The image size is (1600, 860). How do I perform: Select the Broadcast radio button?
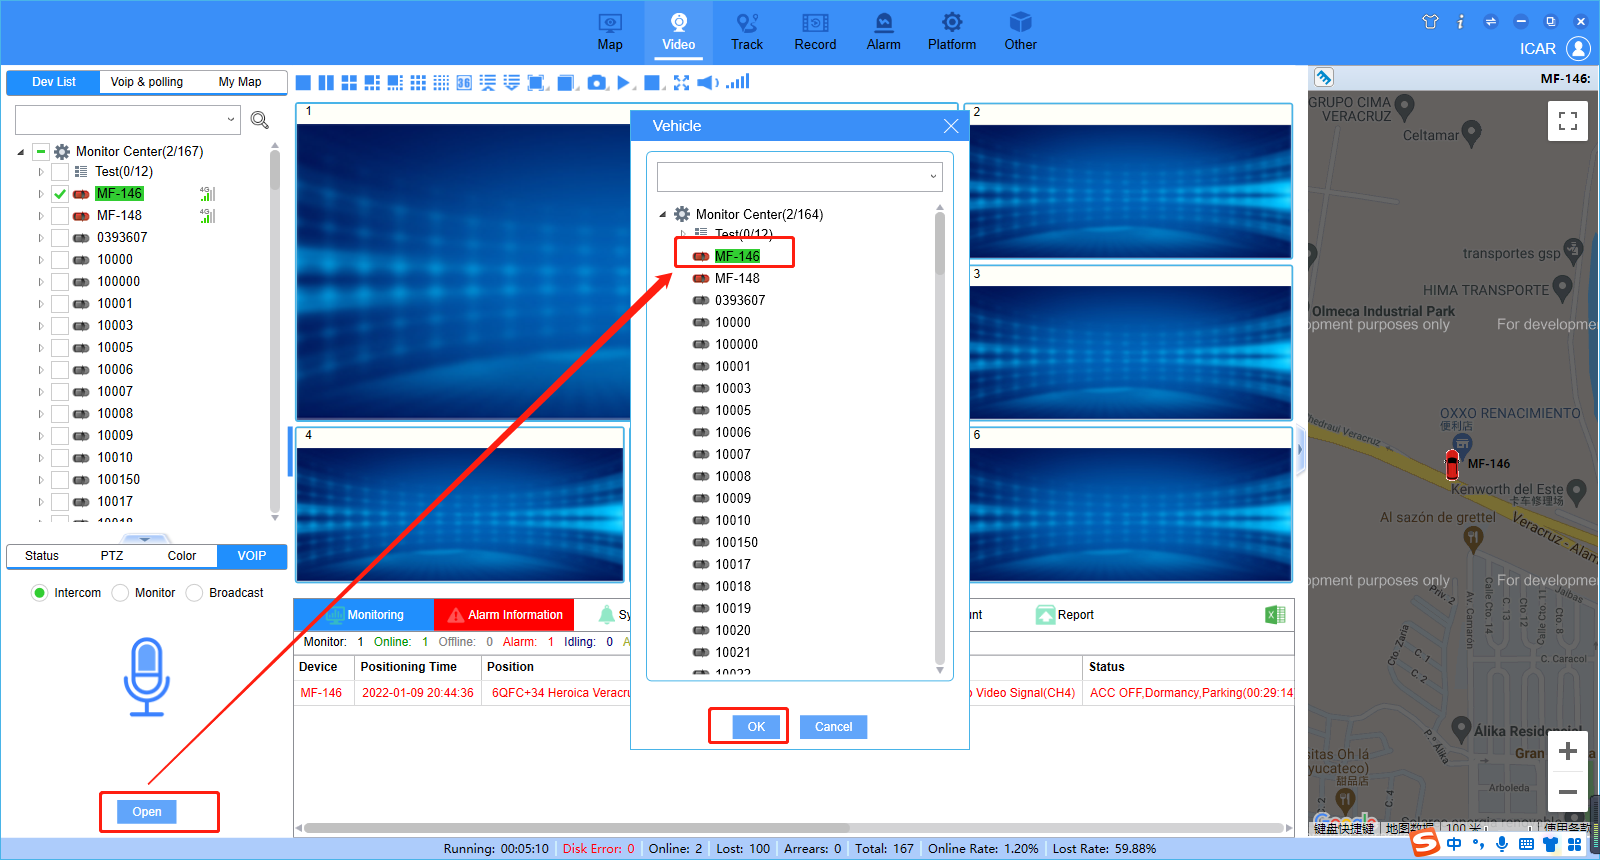point(194,593)
